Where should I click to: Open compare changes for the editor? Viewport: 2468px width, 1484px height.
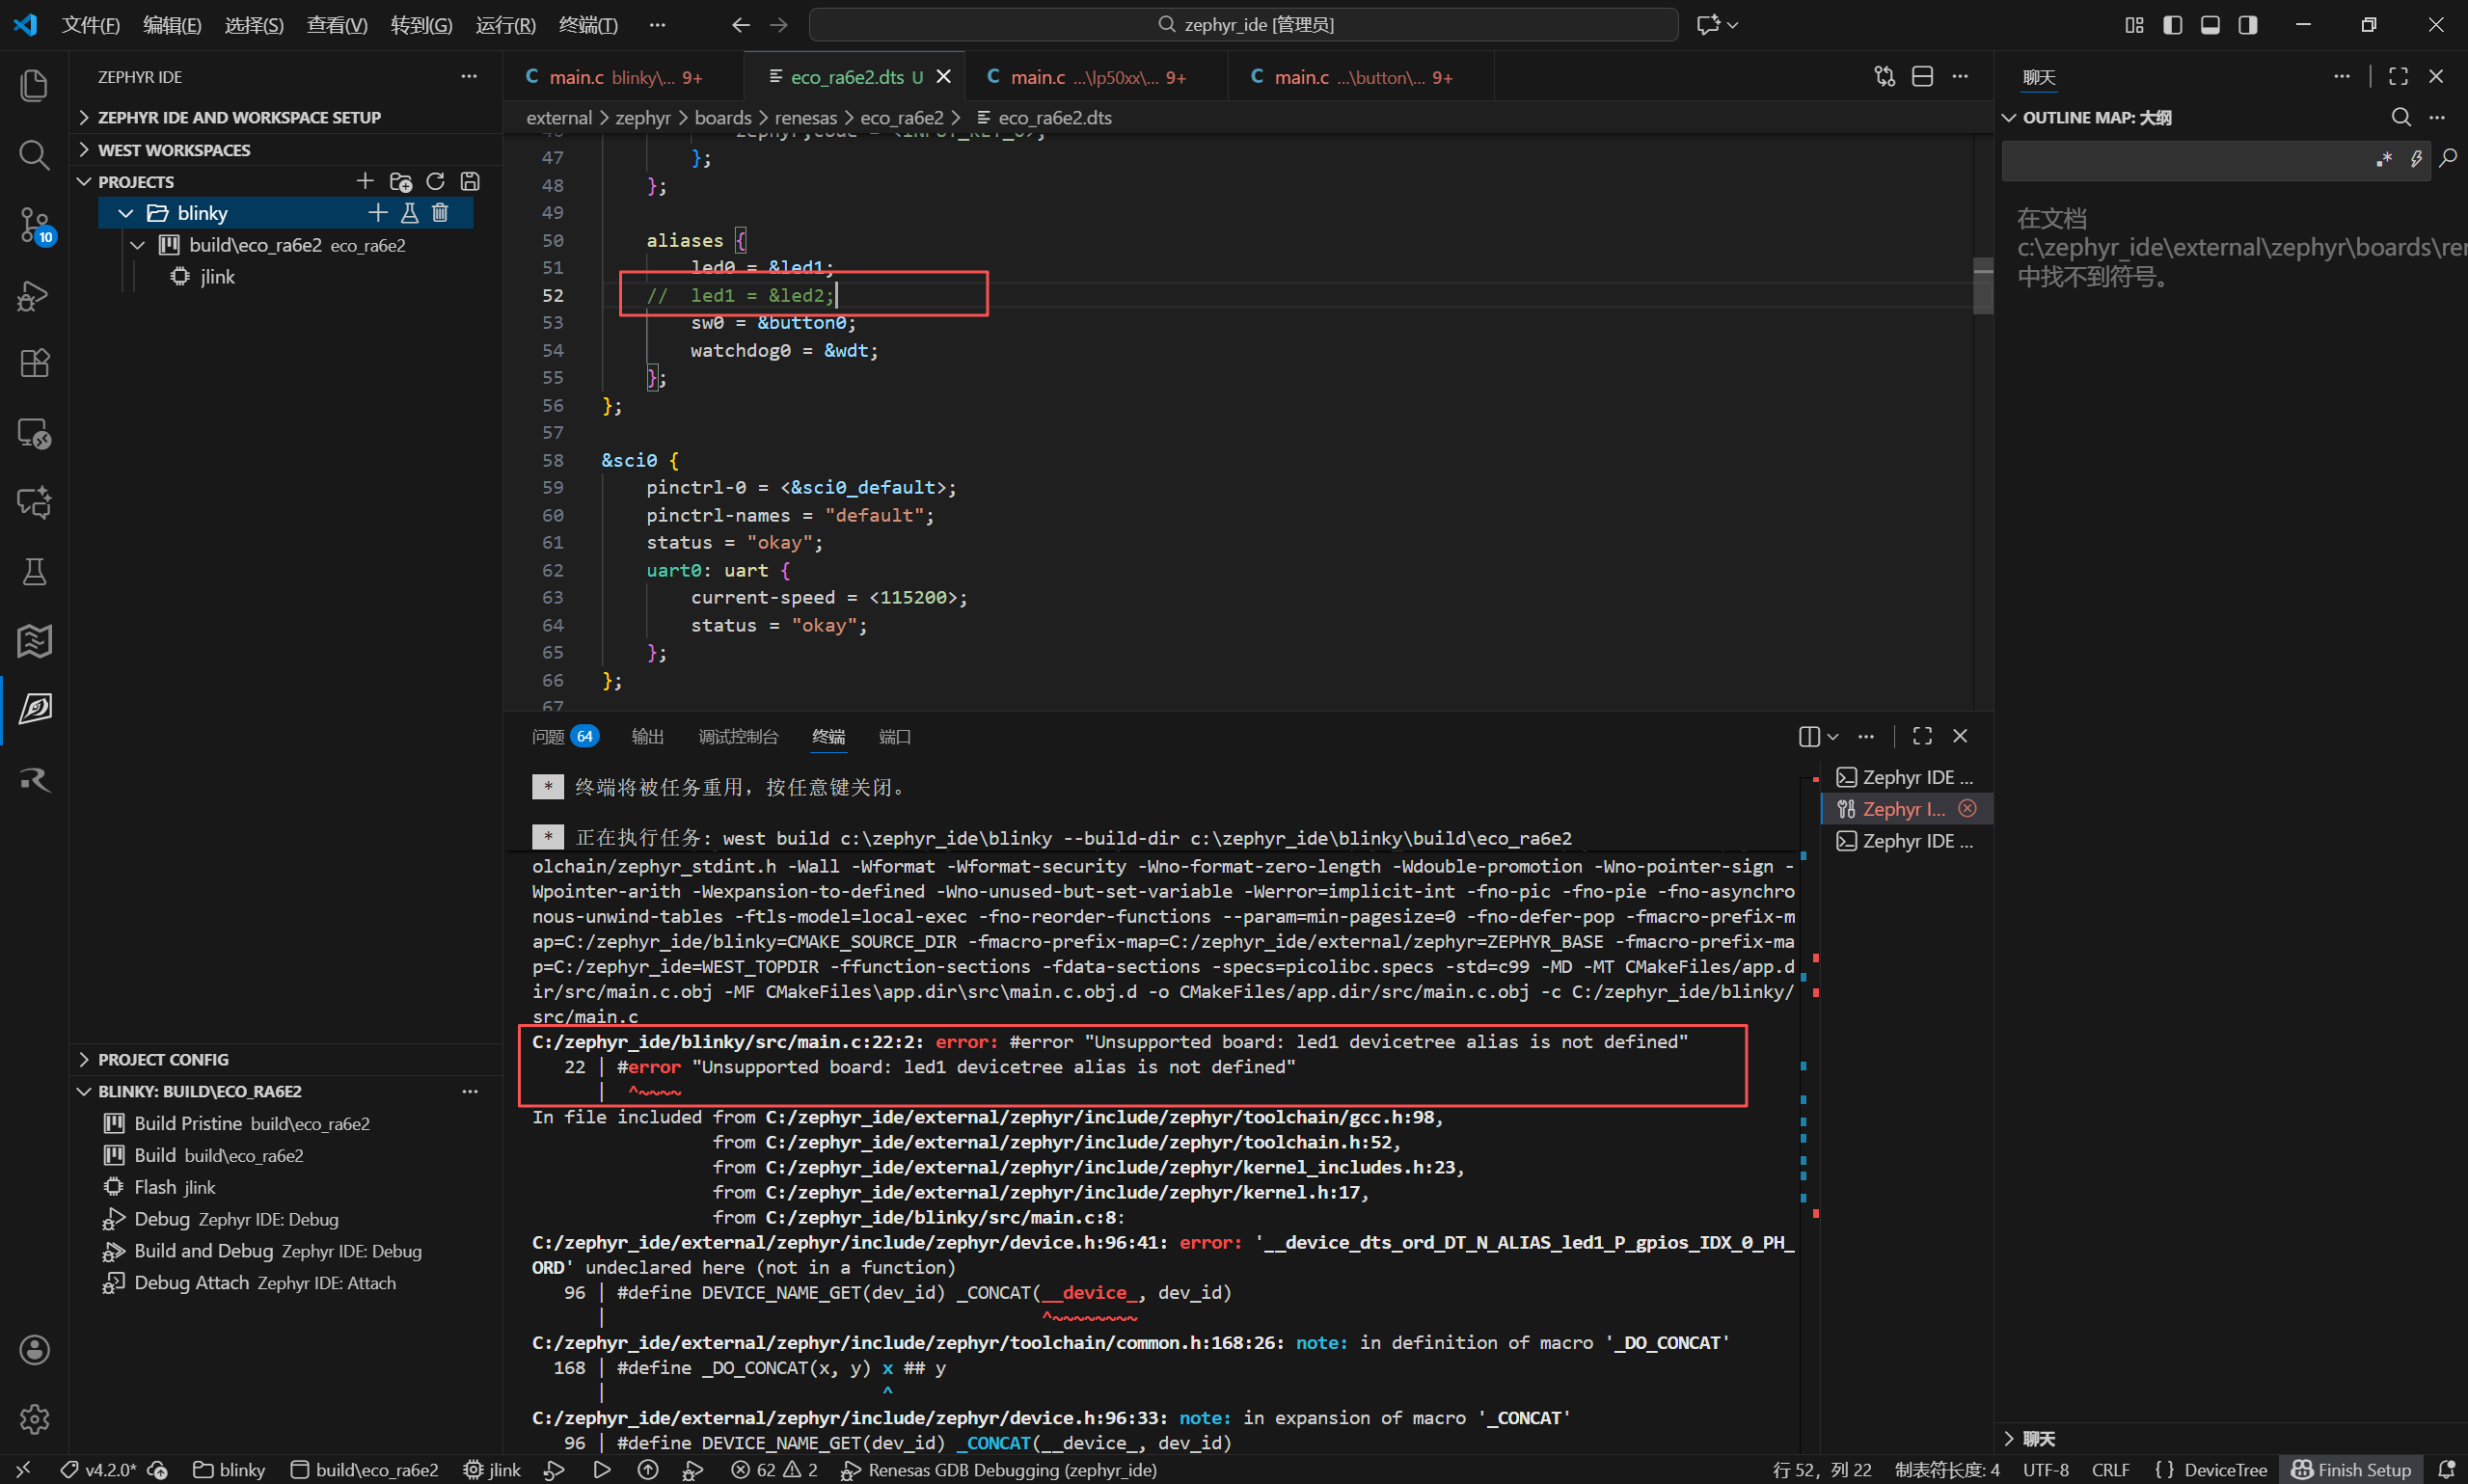coord(1884,77)
